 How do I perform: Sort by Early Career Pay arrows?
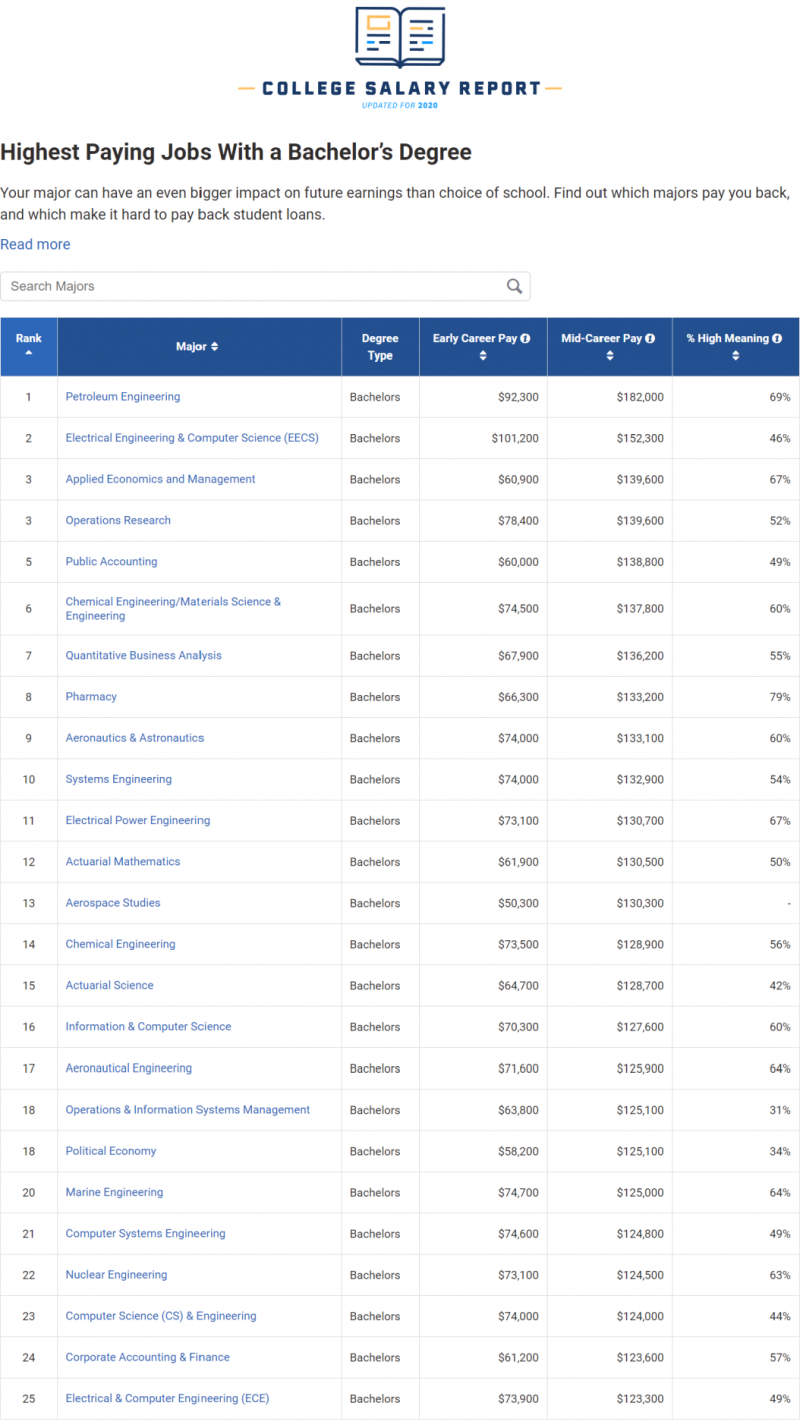coord(483,356)
